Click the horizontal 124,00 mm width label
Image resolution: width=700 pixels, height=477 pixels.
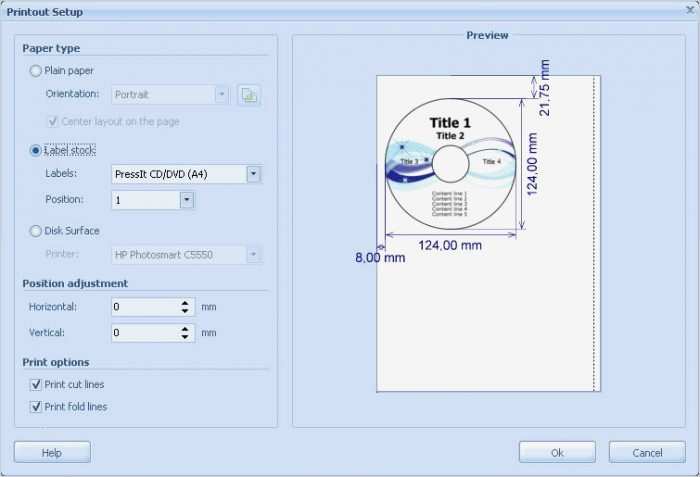click(x=450, y=245)
